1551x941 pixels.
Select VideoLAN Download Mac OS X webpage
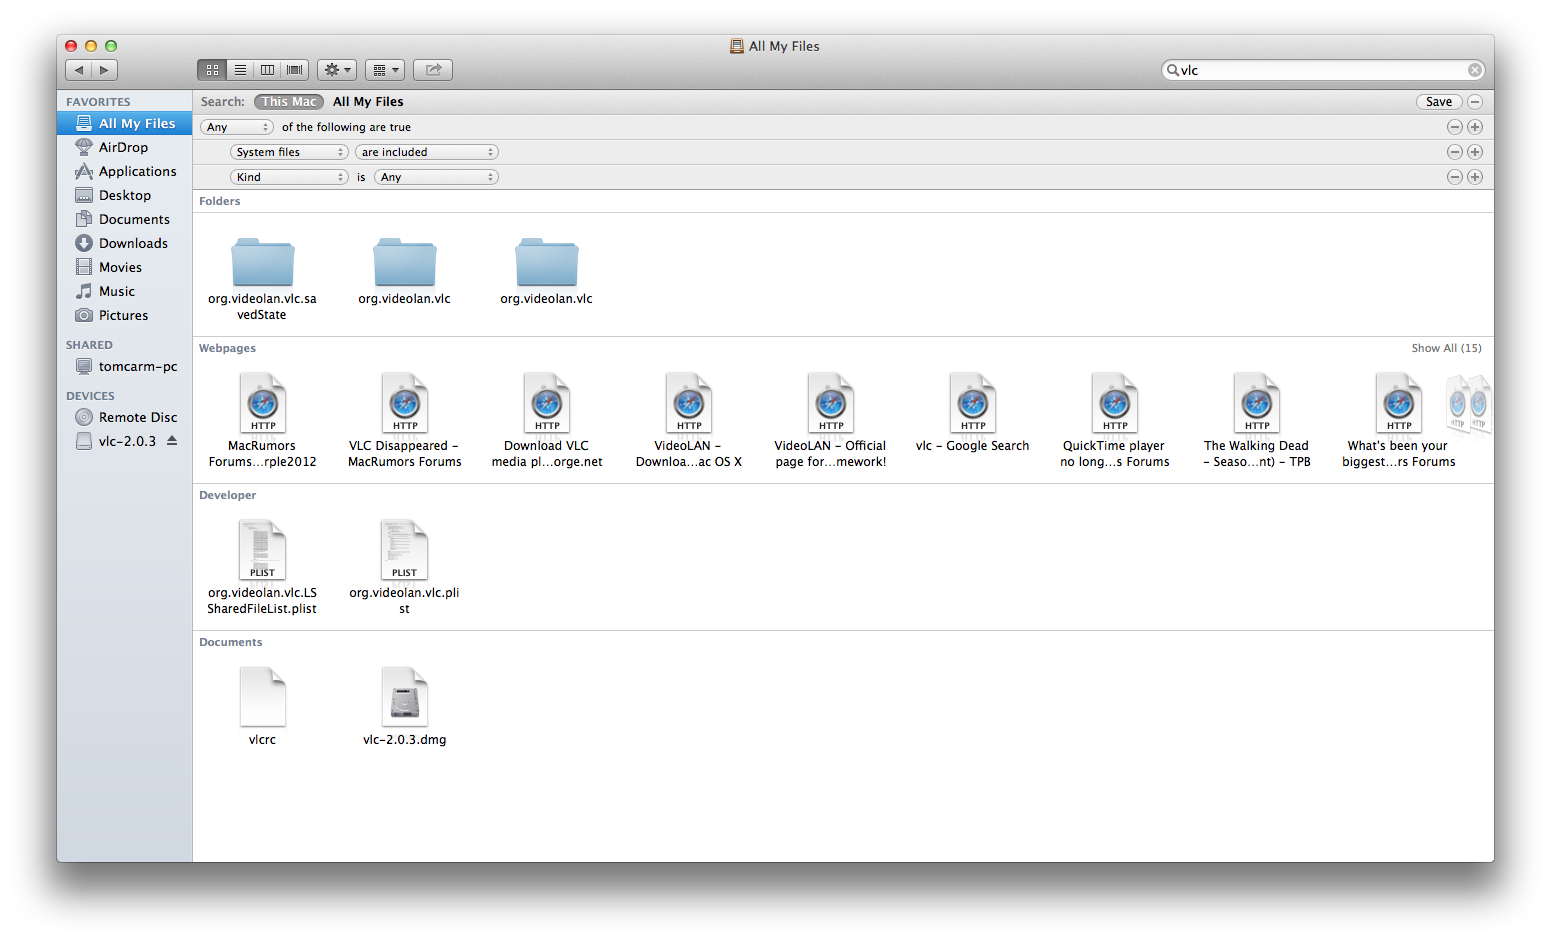coord(689,420)
